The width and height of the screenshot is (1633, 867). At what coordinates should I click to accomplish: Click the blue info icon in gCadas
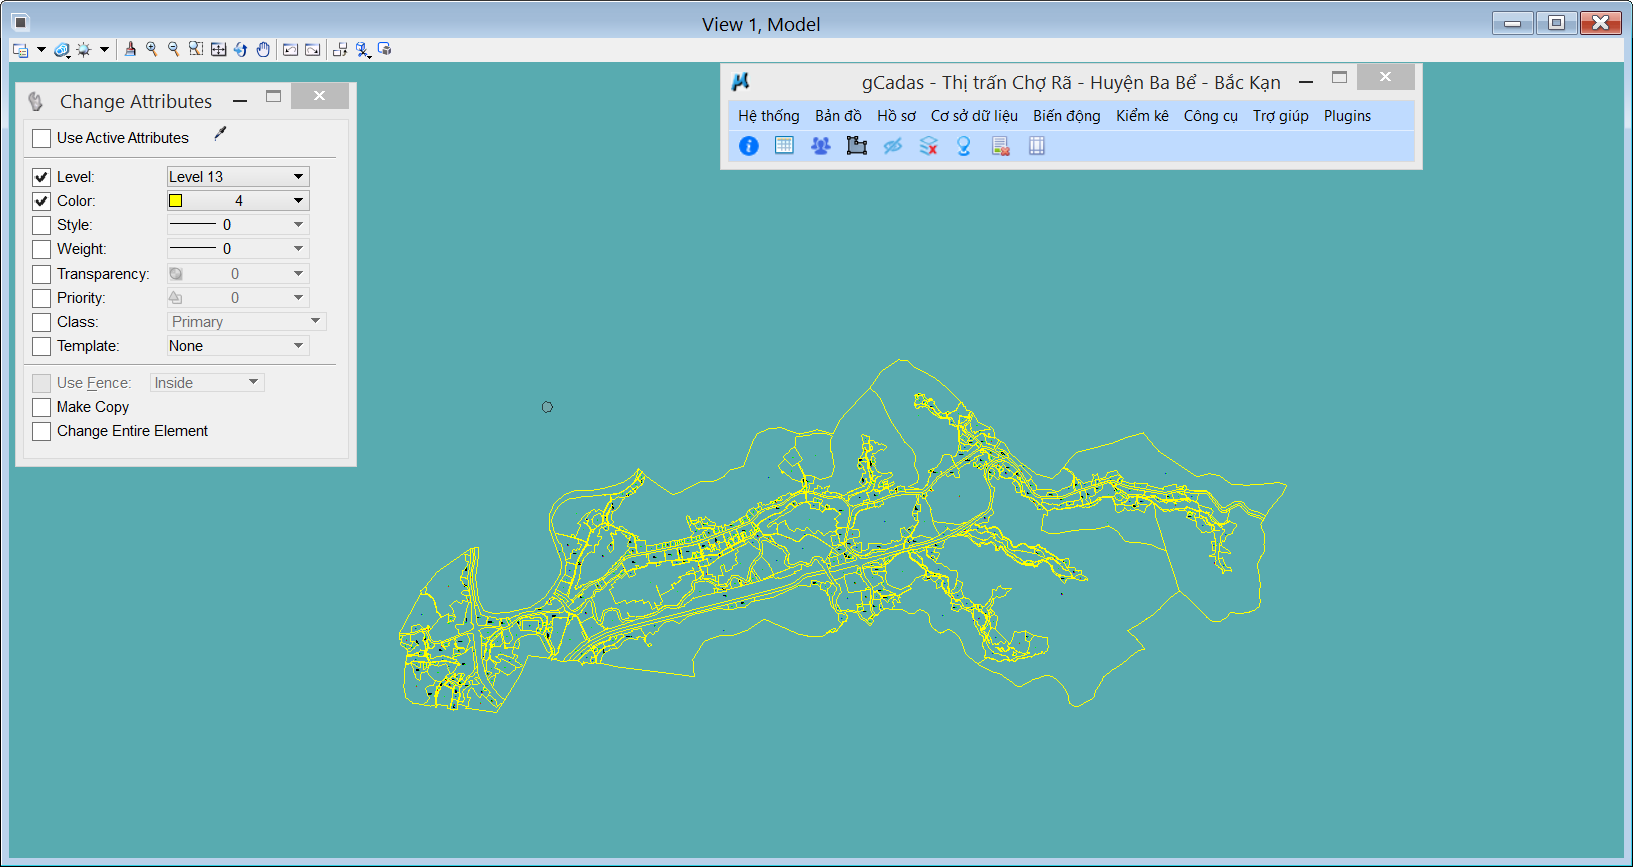(x=748, y=146)
